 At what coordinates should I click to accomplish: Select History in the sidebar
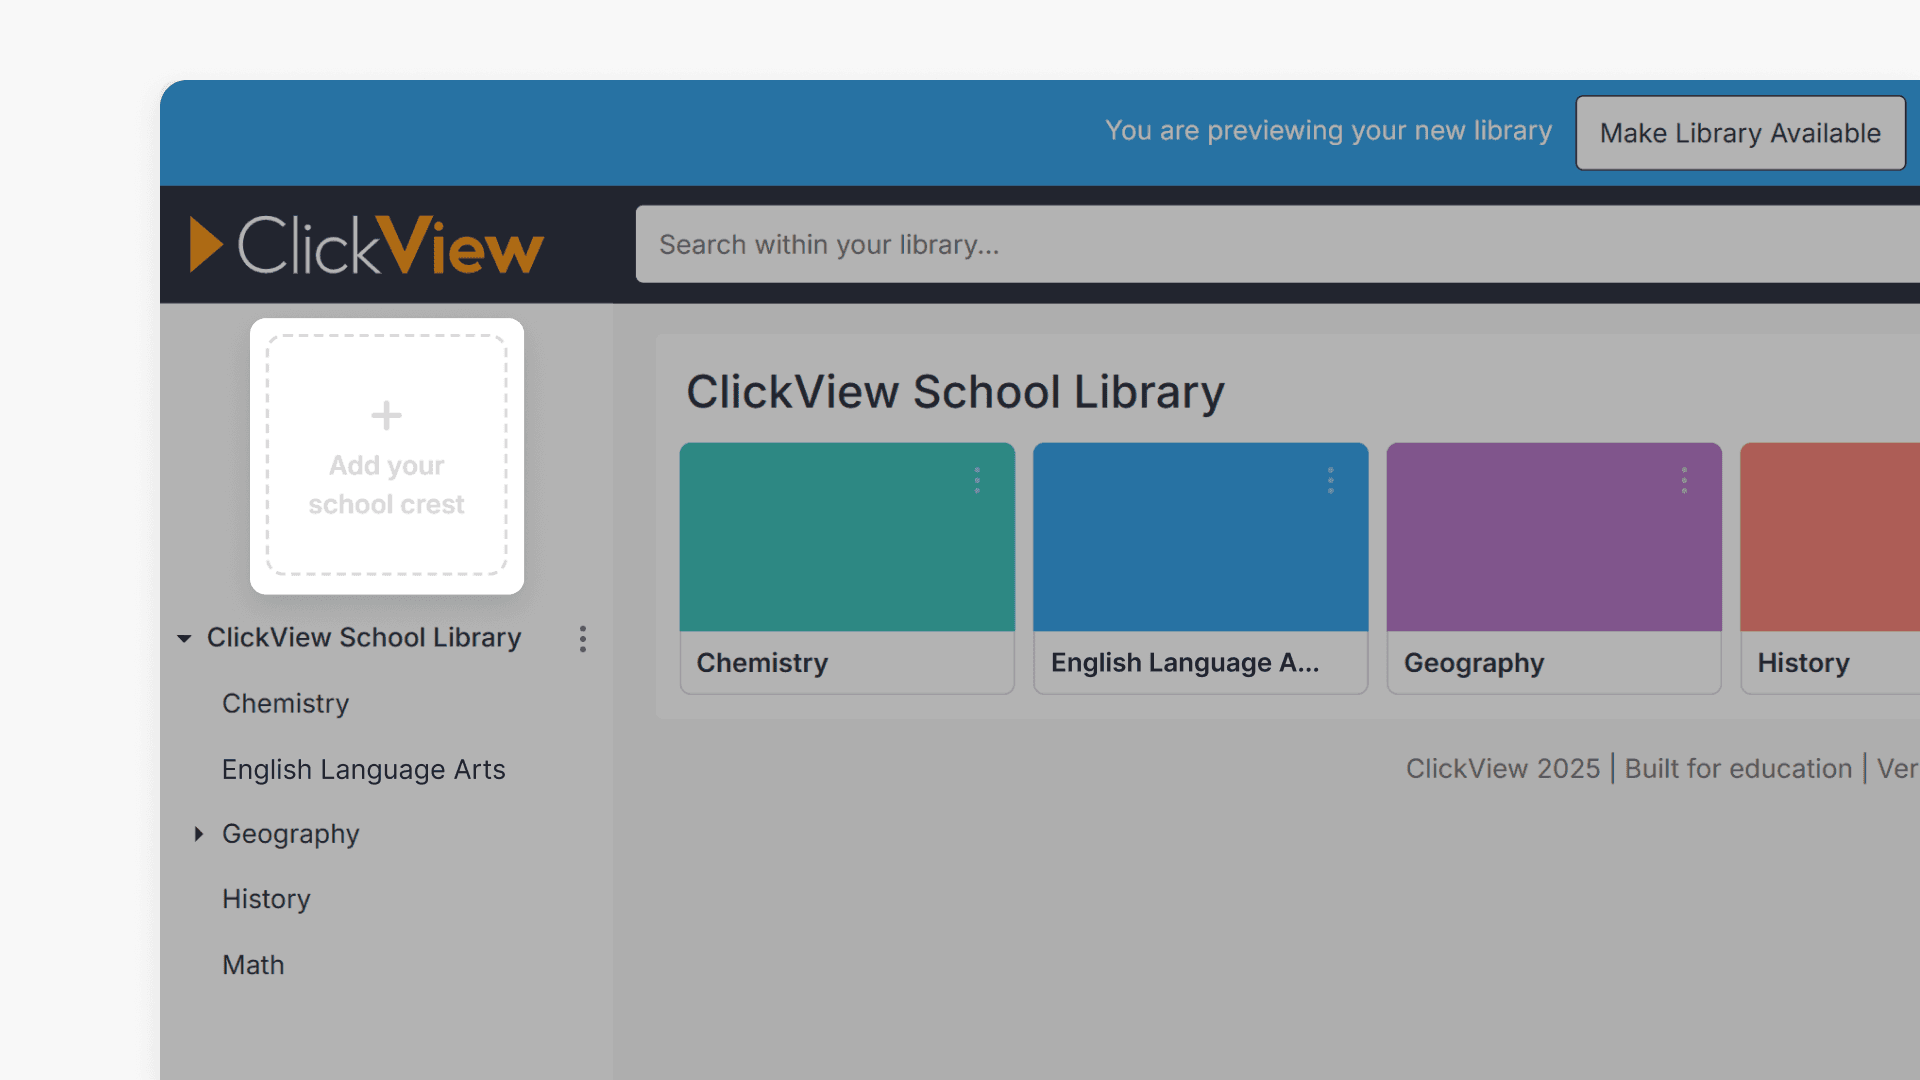pyautogui.click(x=266, y=898)
